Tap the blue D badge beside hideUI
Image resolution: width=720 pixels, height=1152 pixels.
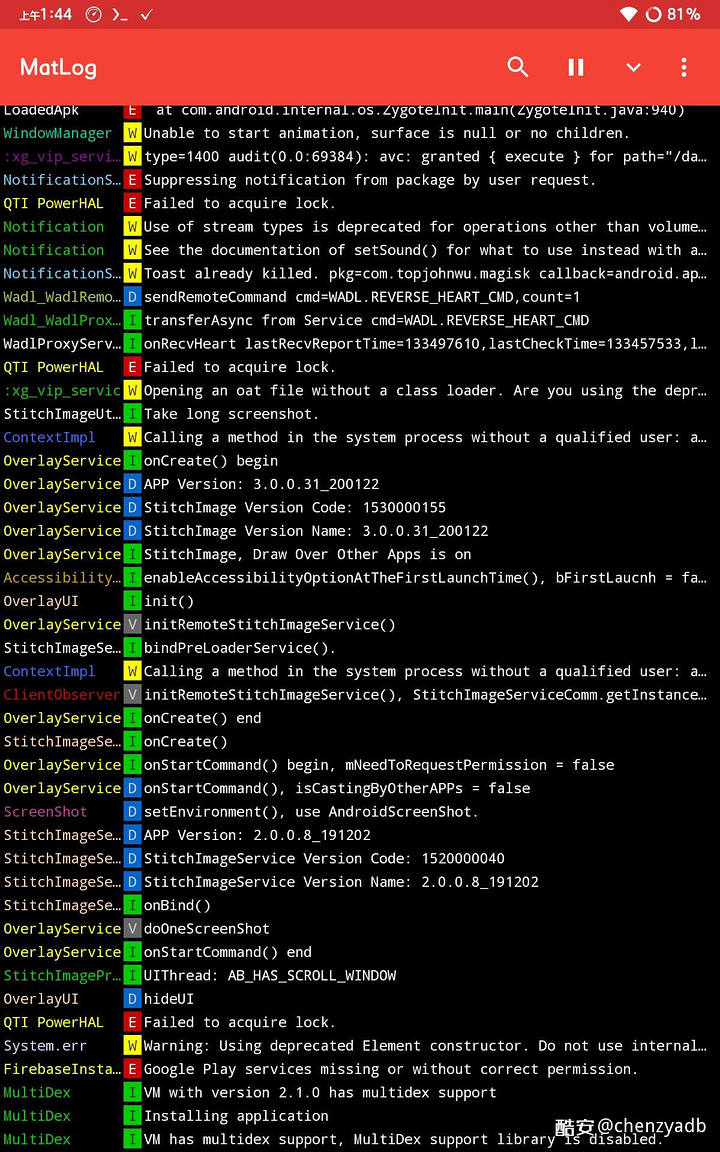[132, 999]
